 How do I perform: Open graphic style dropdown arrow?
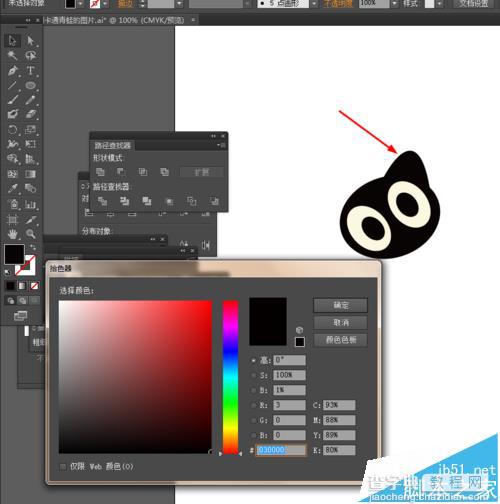[x=440, y=4]
